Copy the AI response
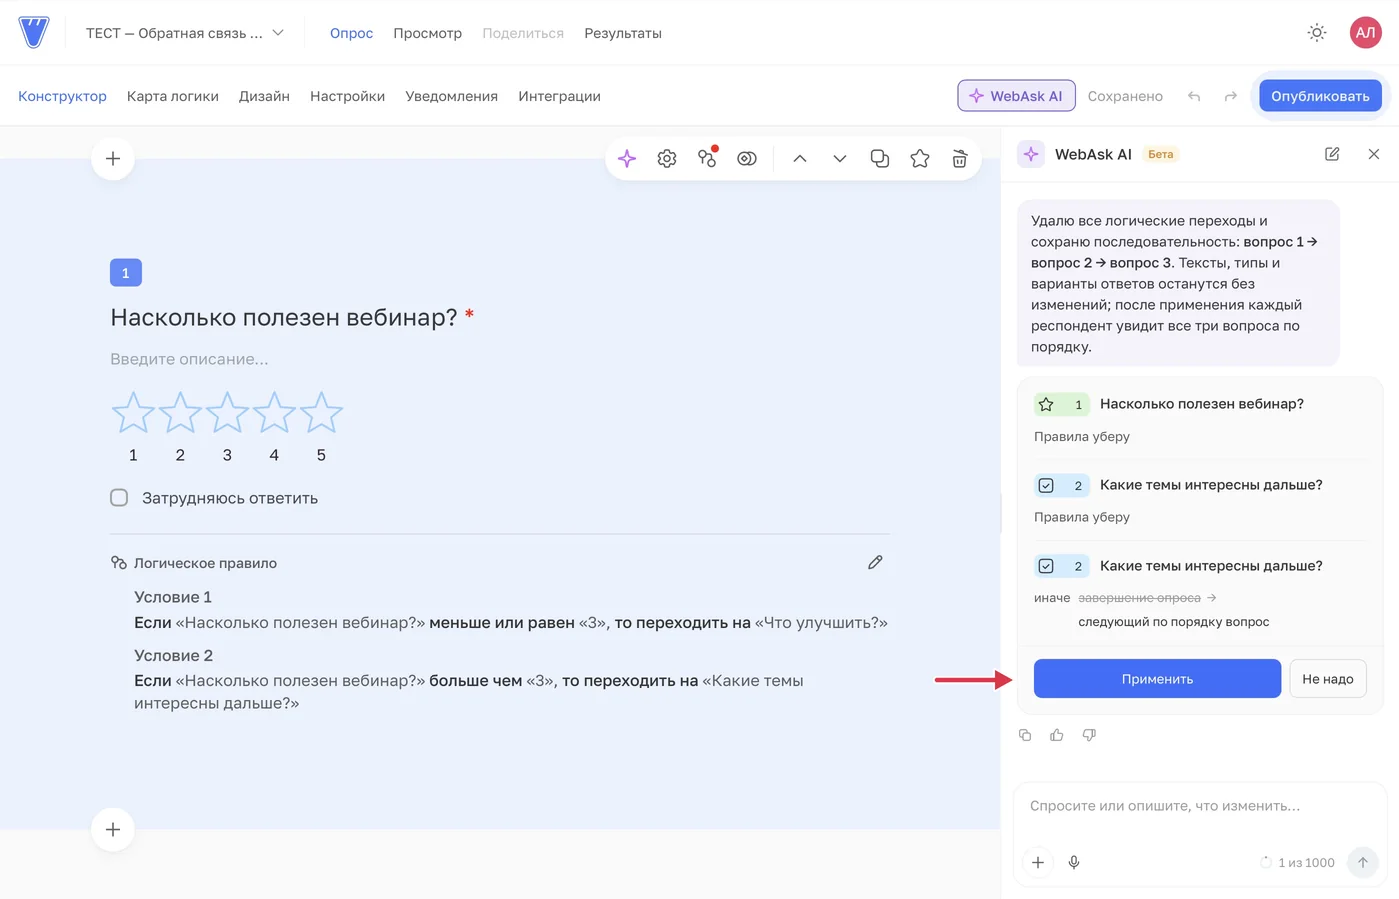The height and width of the screenshot is (899, 1399). [1025, 735]
